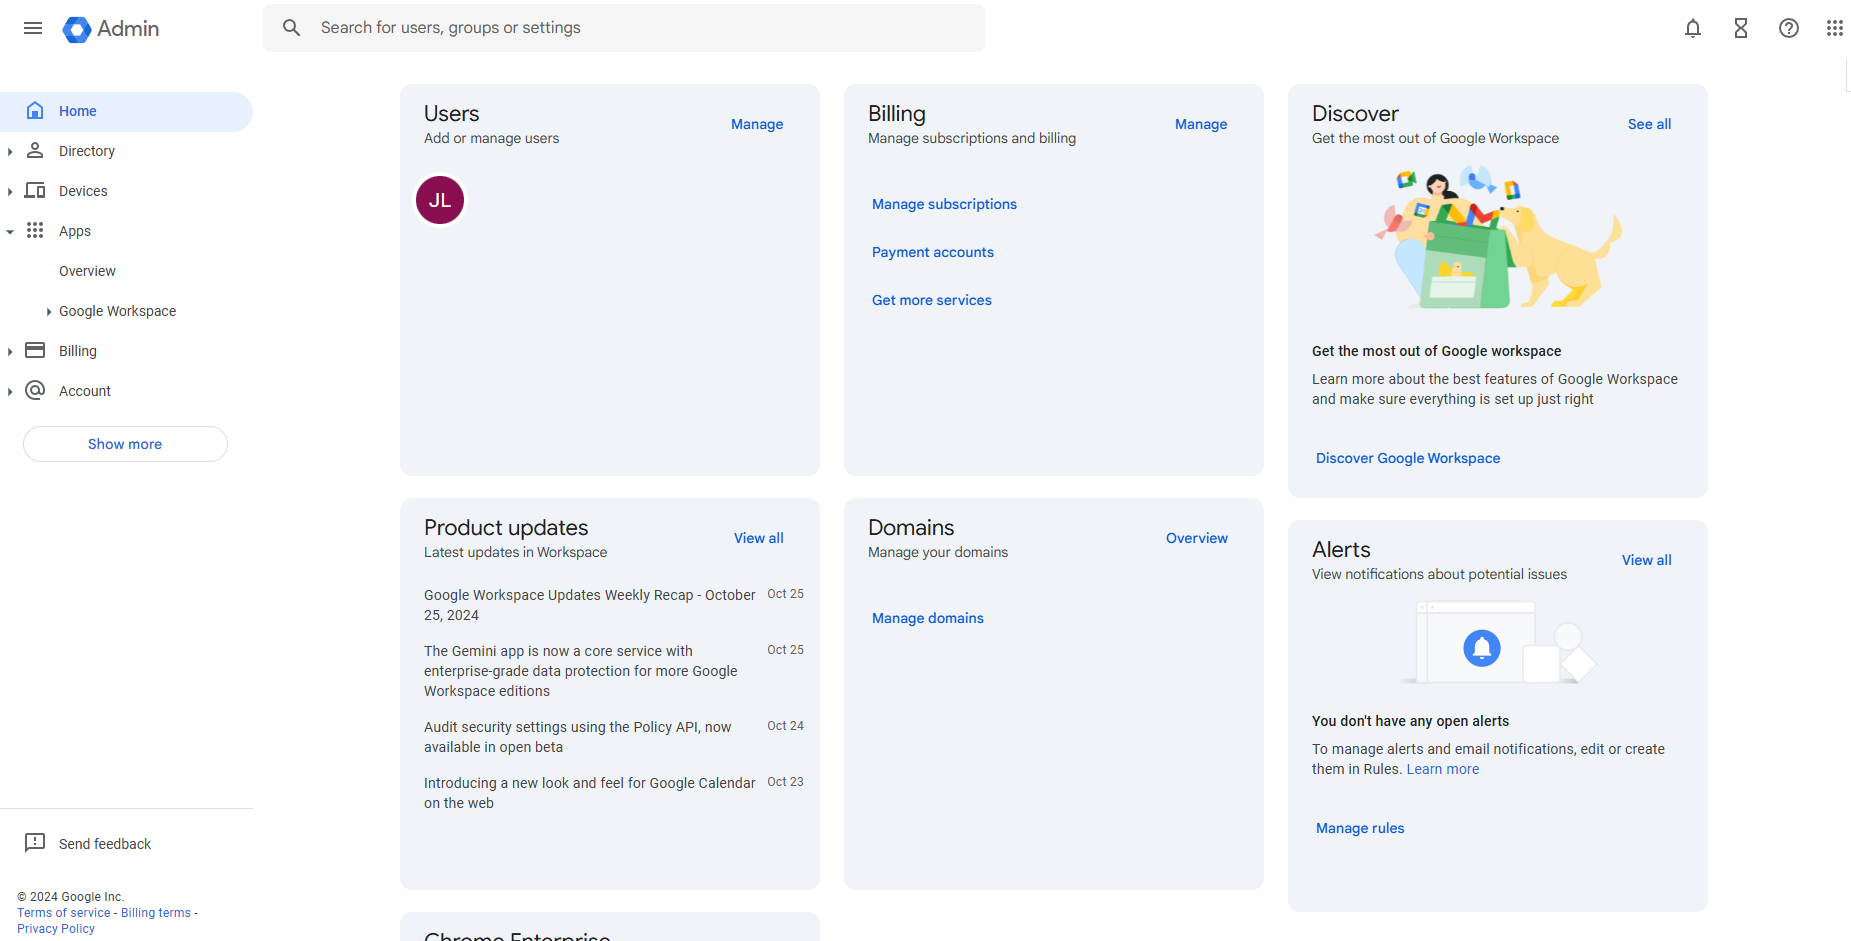Image resolution: width=1851 pixels, height=941 pixels.
Task: Focus the search users, groups or settings field
Action: coord(624,28)
